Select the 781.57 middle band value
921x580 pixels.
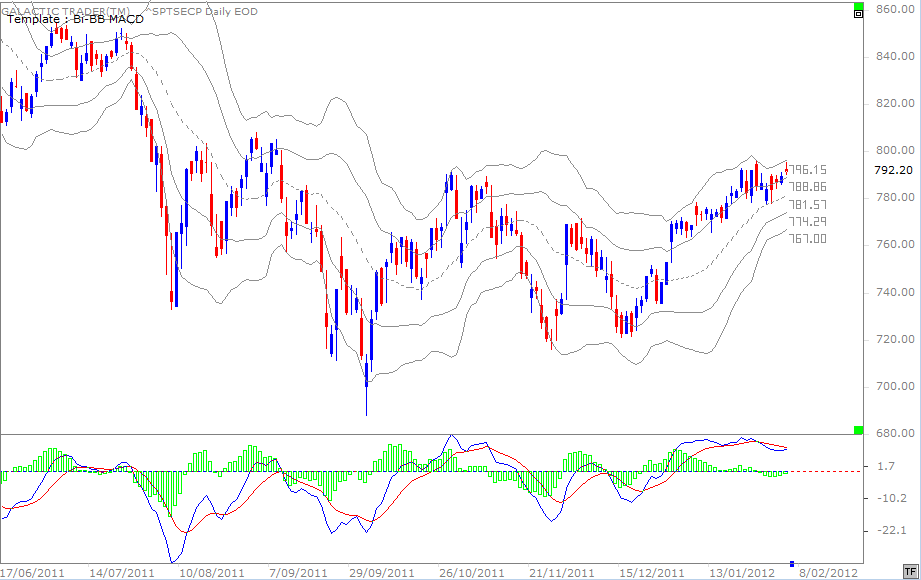click(808, 204)
